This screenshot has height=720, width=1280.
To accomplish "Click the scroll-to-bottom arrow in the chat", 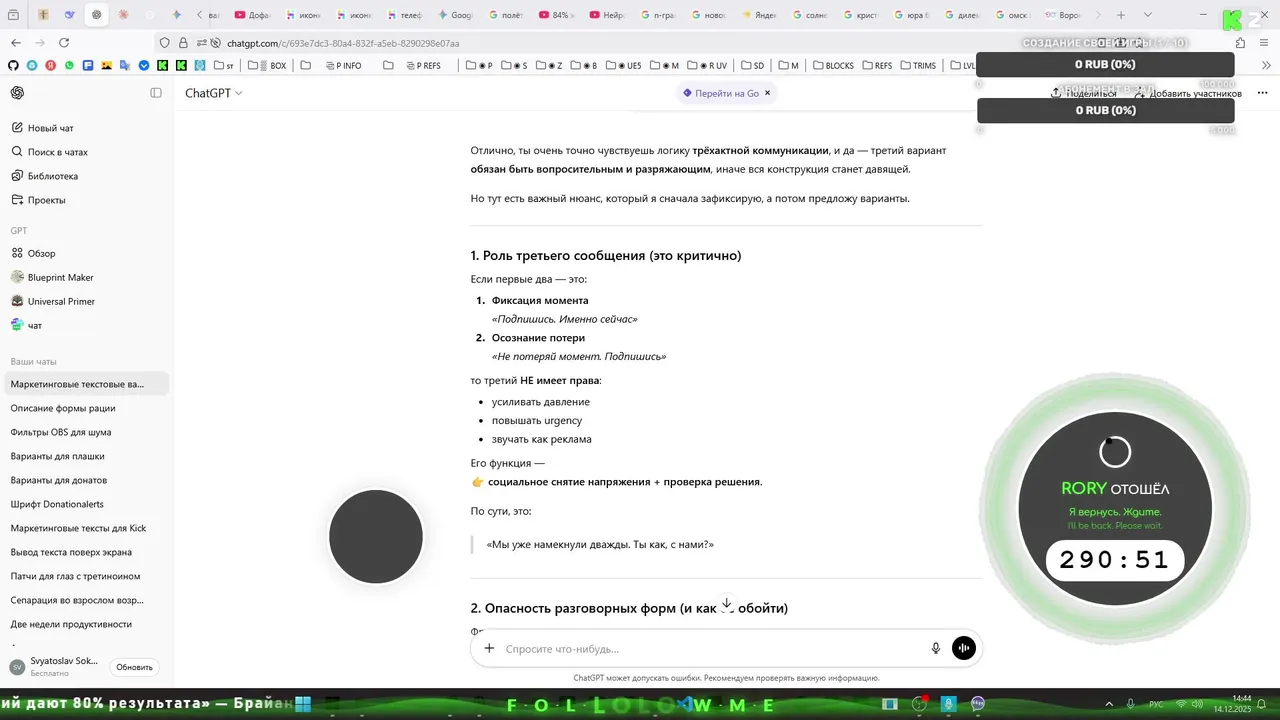I will (x=727, y=604).
